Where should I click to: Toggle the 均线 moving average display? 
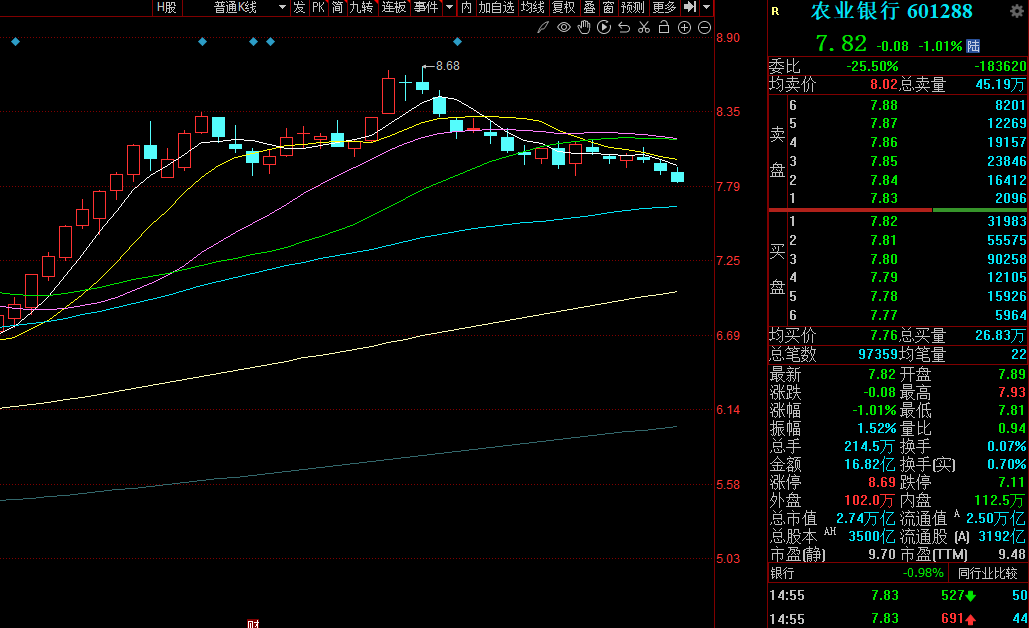tap(533, 7)
